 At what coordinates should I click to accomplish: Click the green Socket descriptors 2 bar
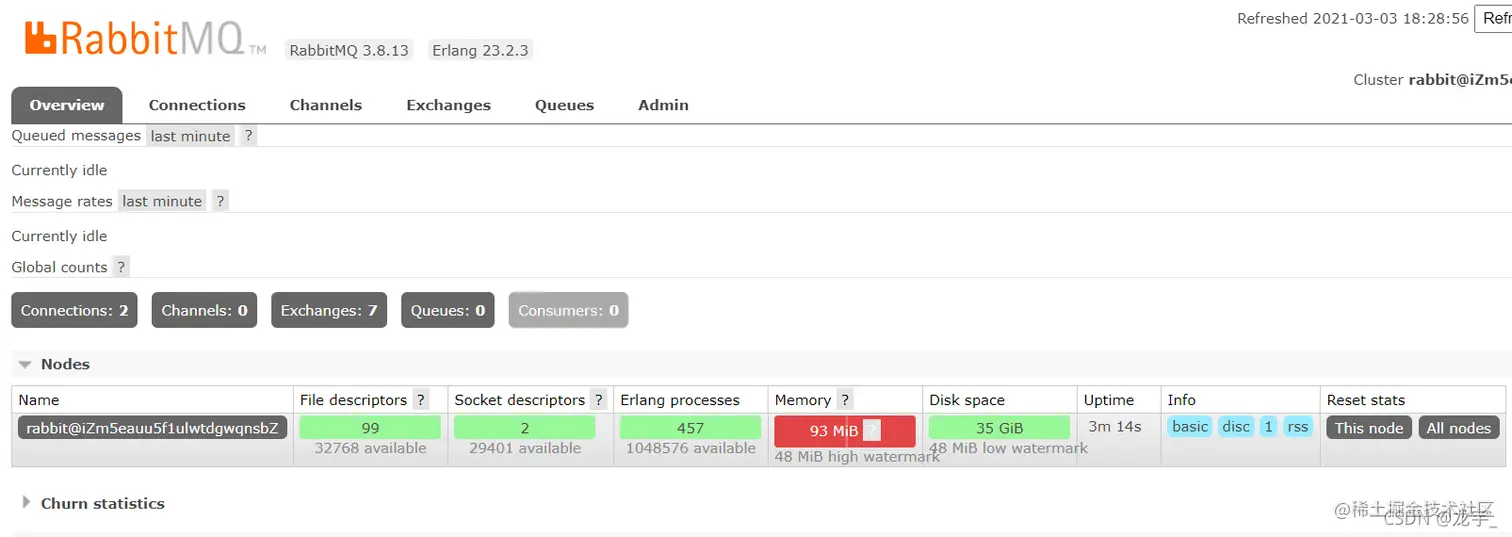(524, 427)
